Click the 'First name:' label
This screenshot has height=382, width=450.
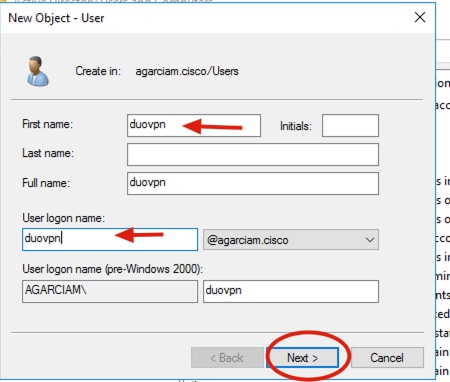47,124
